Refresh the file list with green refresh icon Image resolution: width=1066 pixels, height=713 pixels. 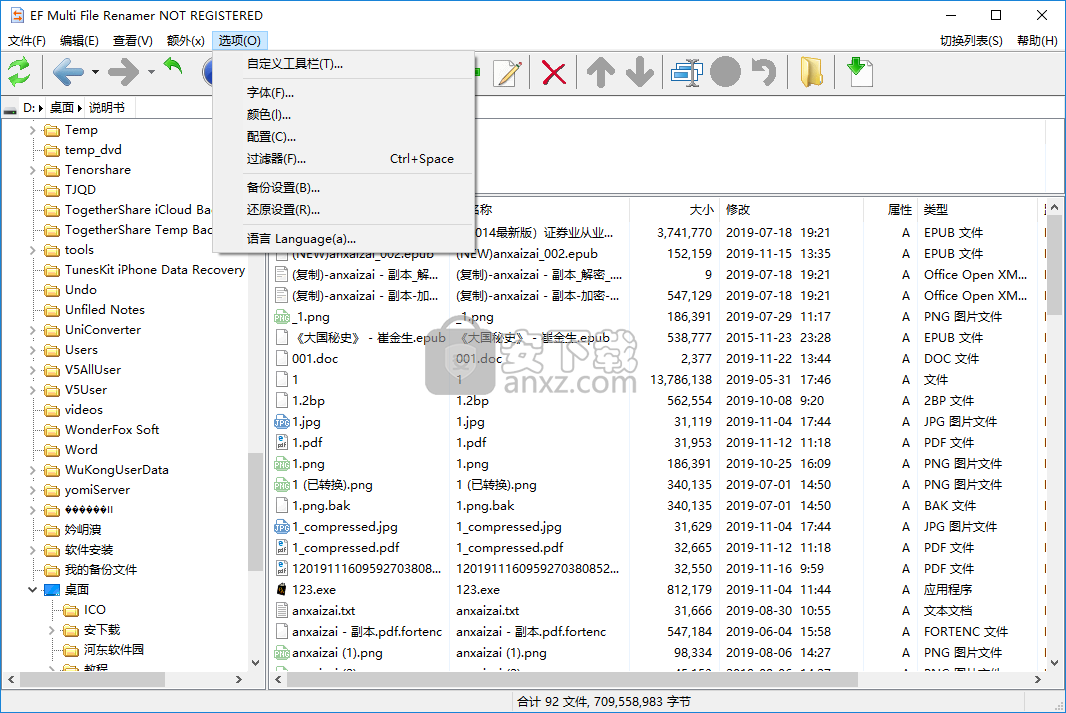[x=18, y=72]
